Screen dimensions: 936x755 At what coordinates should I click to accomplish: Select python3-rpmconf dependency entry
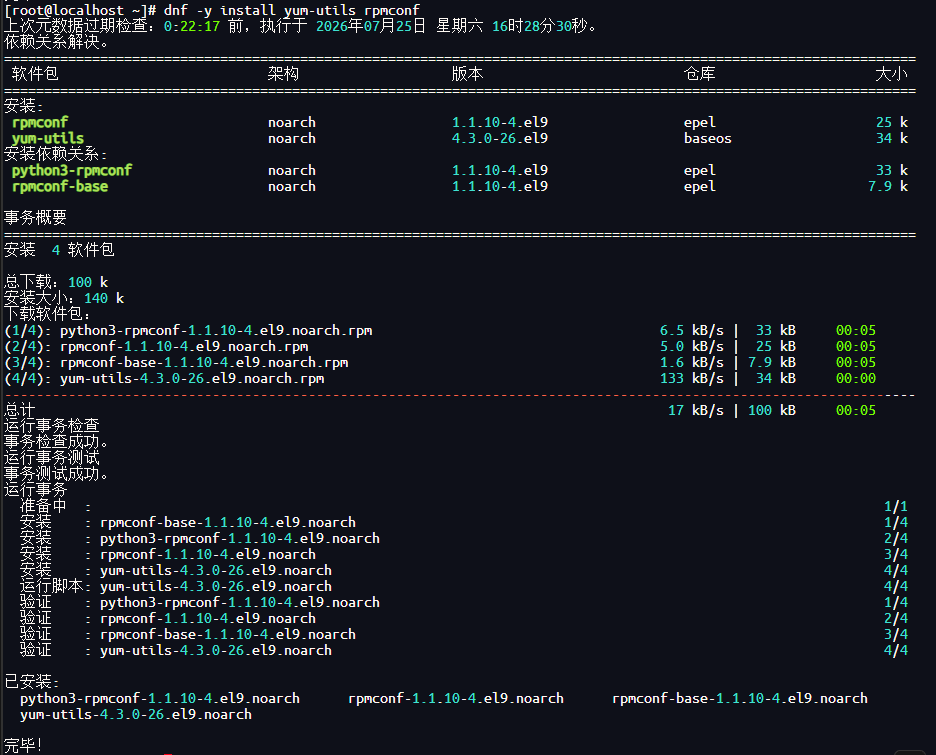tap(72, 171)
